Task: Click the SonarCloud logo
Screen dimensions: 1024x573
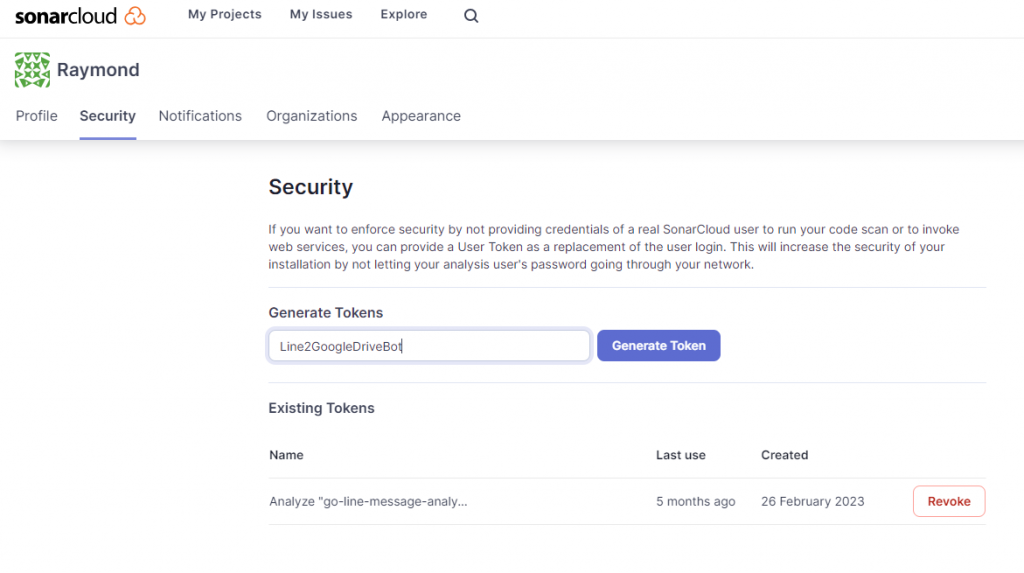Action: pyautogui.click(x=80, y=15)
